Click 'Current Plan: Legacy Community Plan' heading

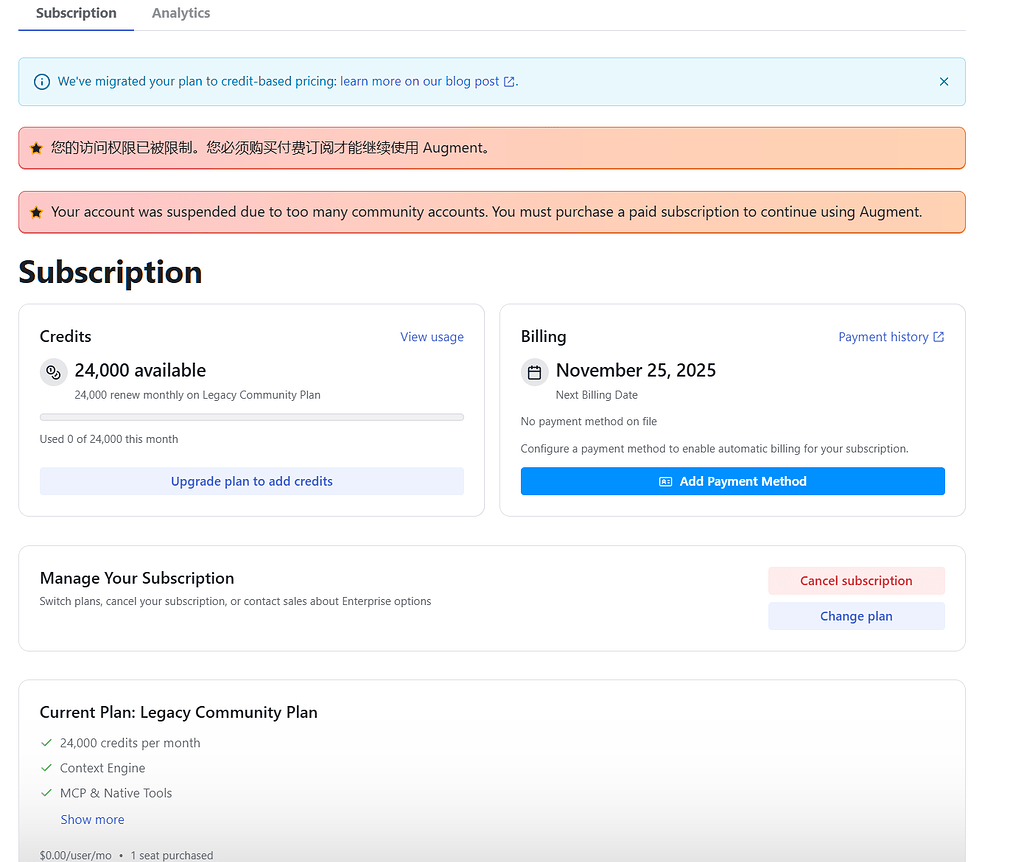tap(178, 712)
